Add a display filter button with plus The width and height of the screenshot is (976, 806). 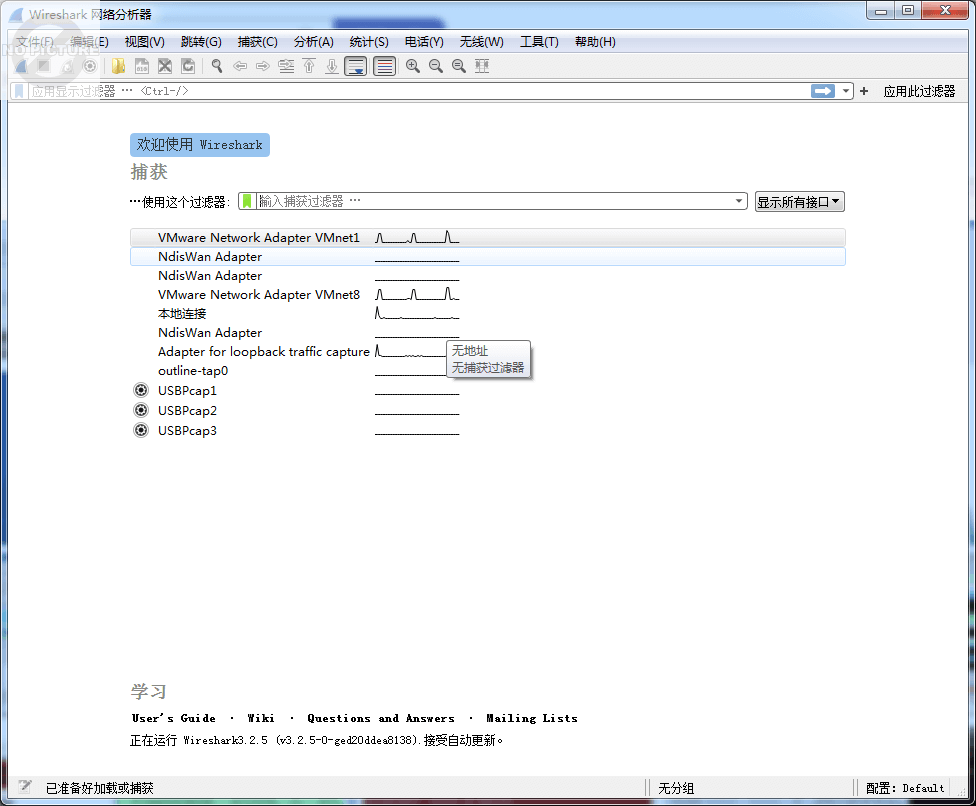864,91
